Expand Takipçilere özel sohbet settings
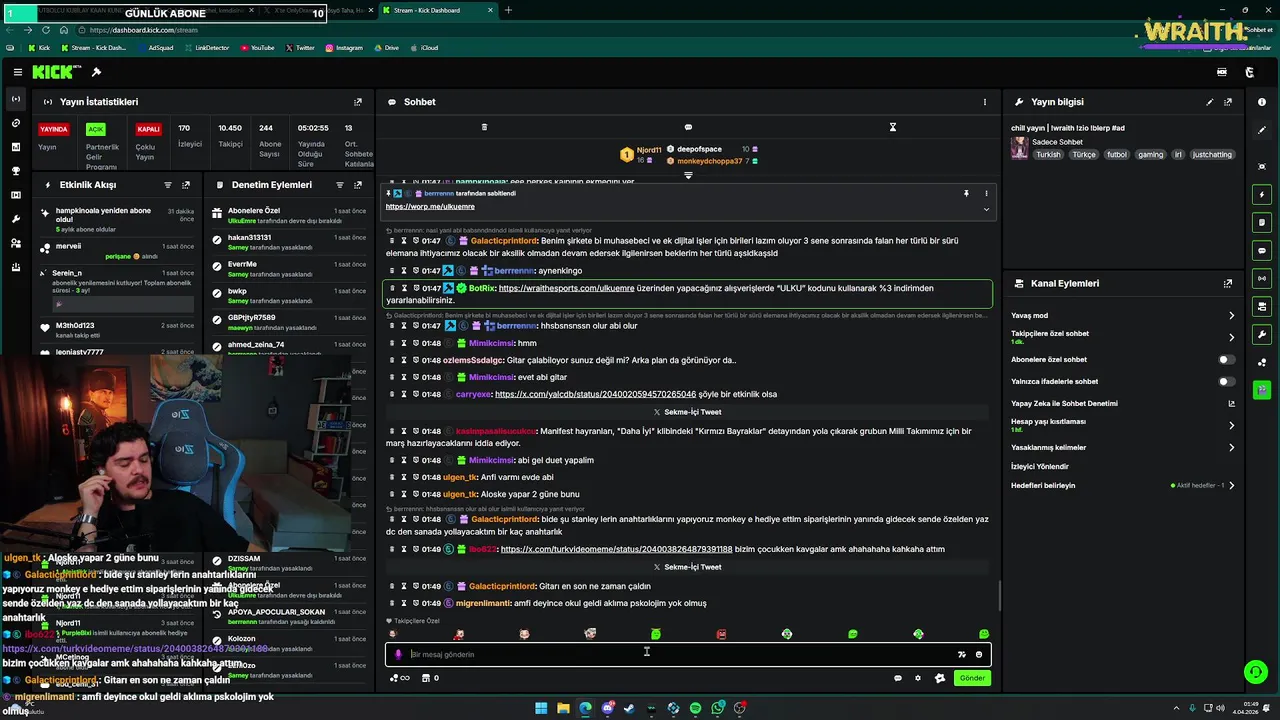Viewport: 1280px width, 720px height. click(1231, 337)
